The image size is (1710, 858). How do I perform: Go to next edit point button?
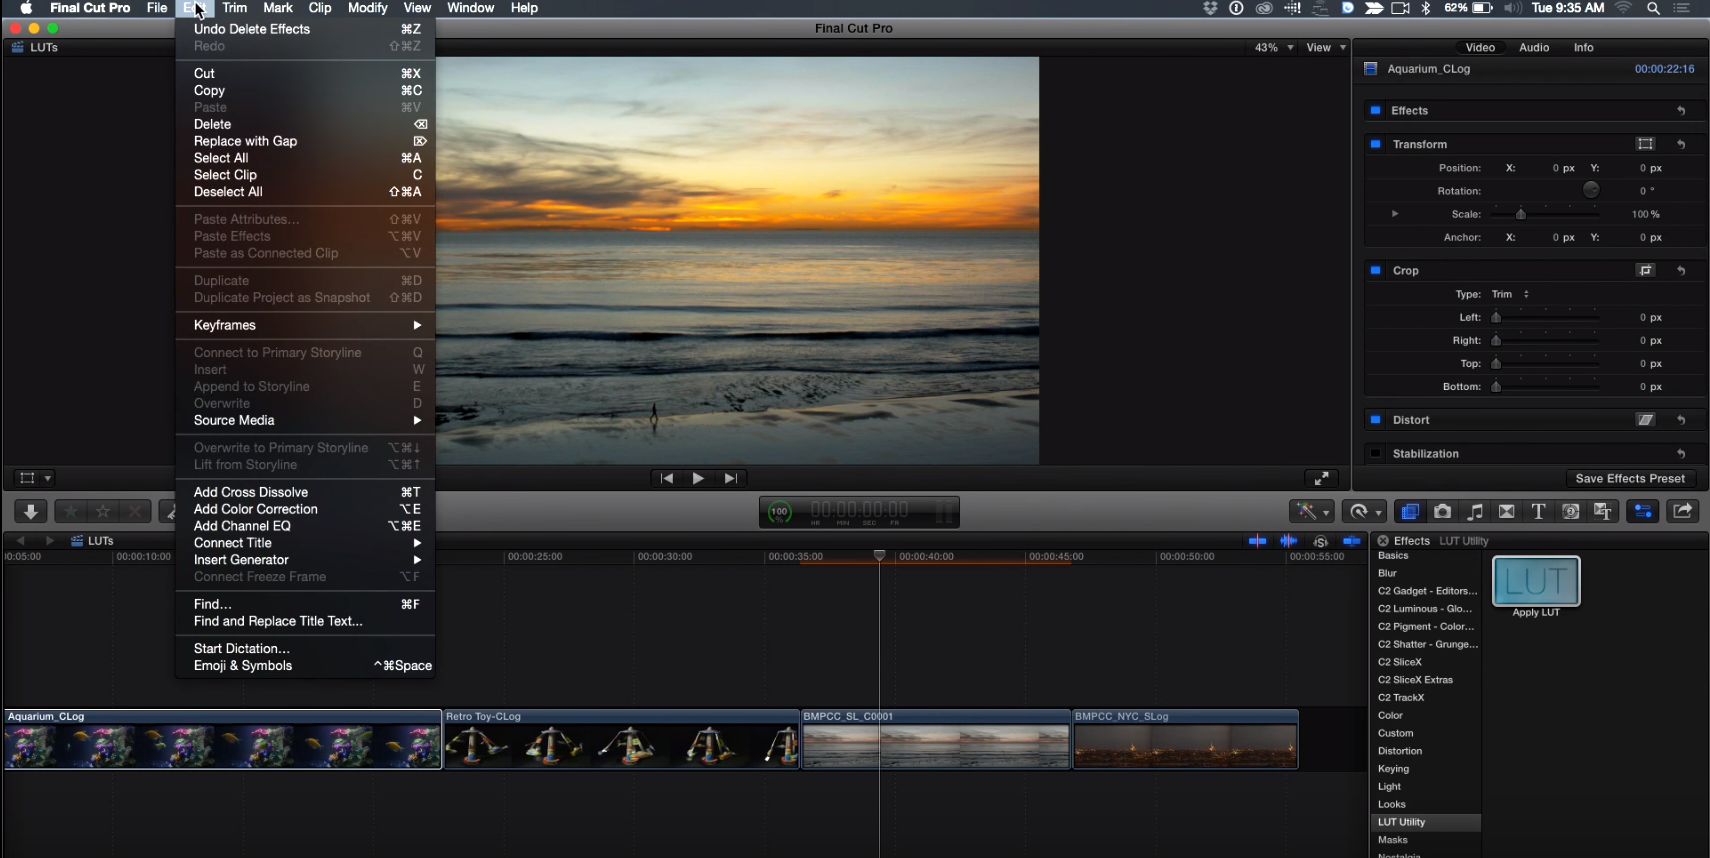click(731, 478)
